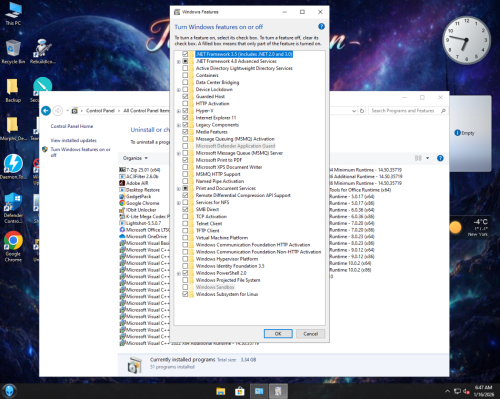Open File Explorer from the taskbar
500x399 pixels.
220,391
